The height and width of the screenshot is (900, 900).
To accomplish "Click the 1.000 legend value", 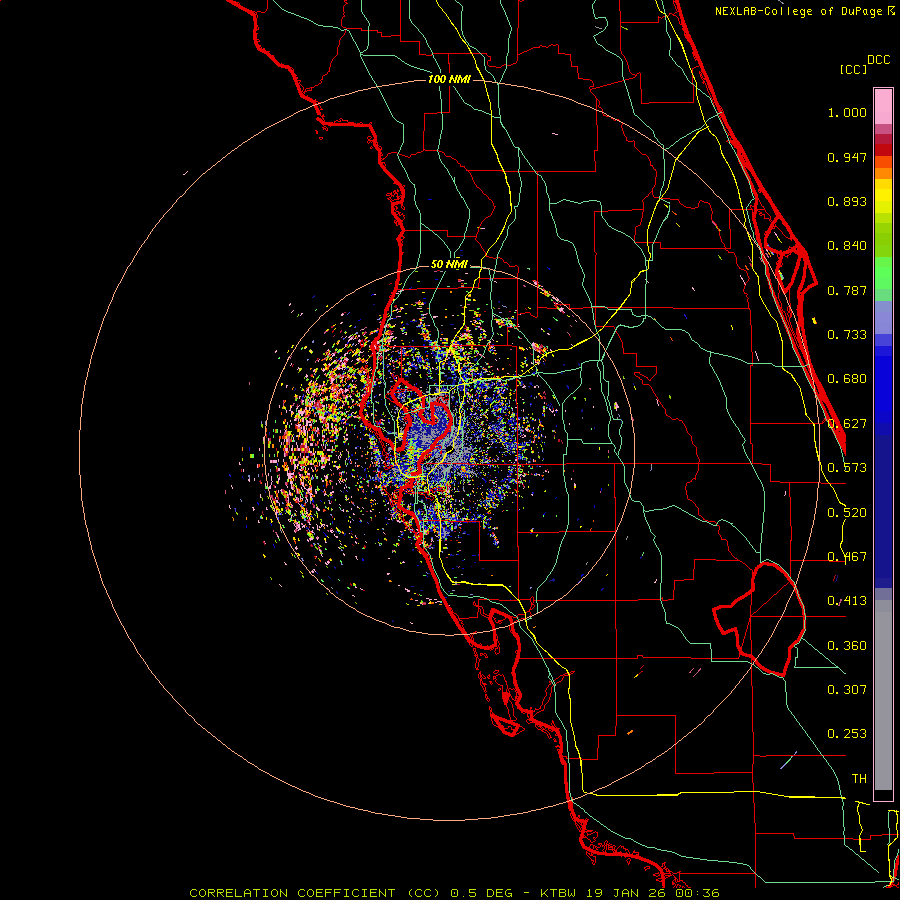I will pyautogui.click(x=847, y=112).
